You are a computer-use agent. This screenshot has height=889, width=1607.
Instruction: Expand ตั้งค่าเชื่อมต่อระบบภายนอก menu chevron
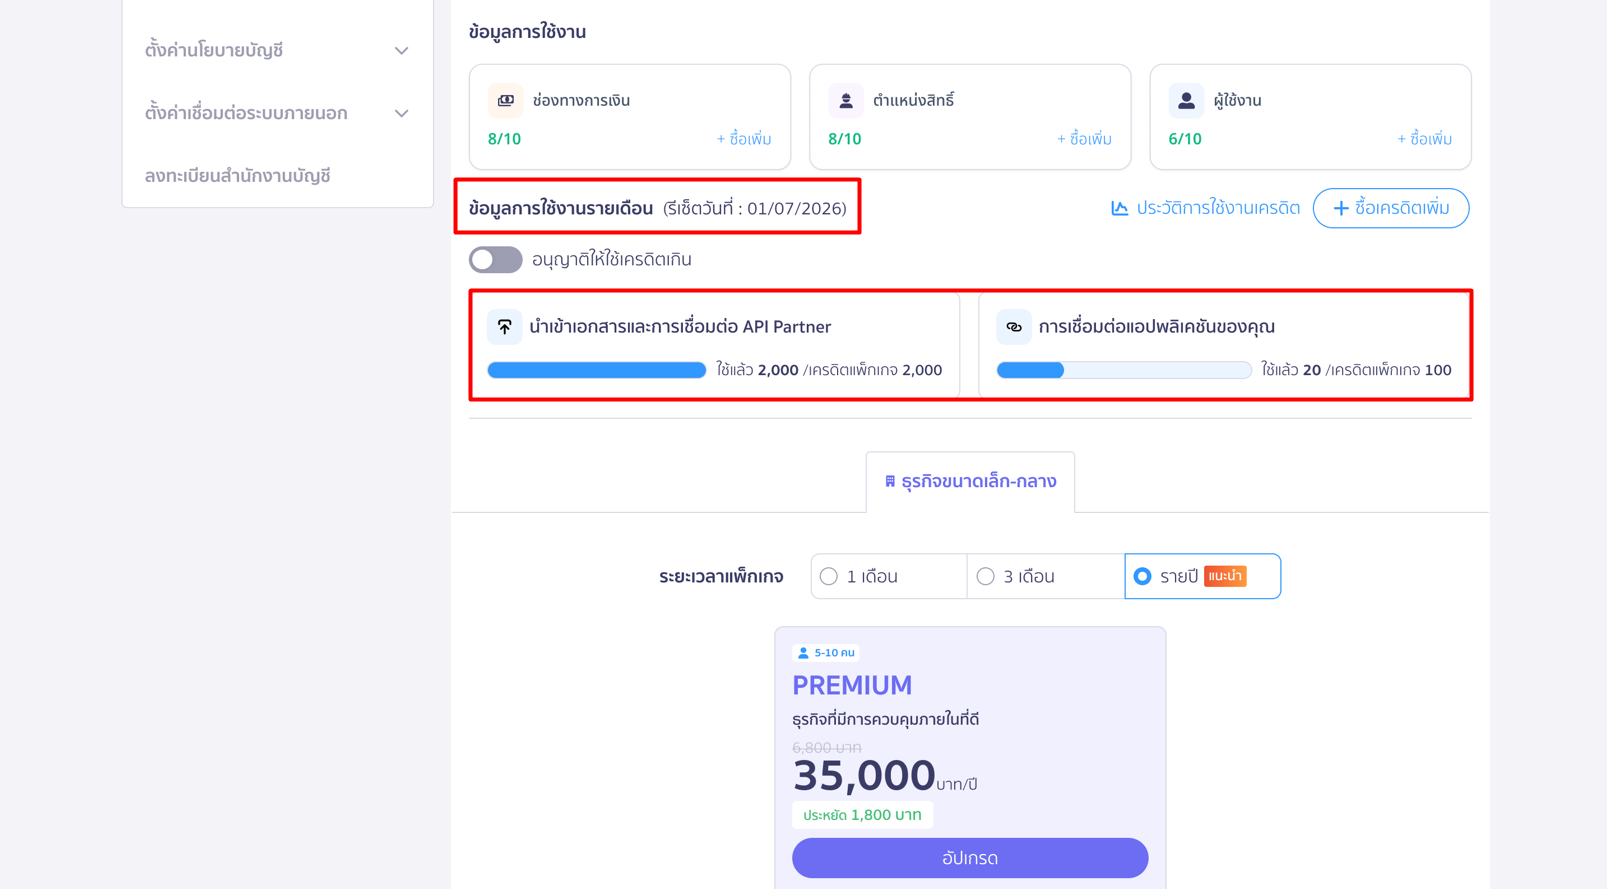point(401,113)
